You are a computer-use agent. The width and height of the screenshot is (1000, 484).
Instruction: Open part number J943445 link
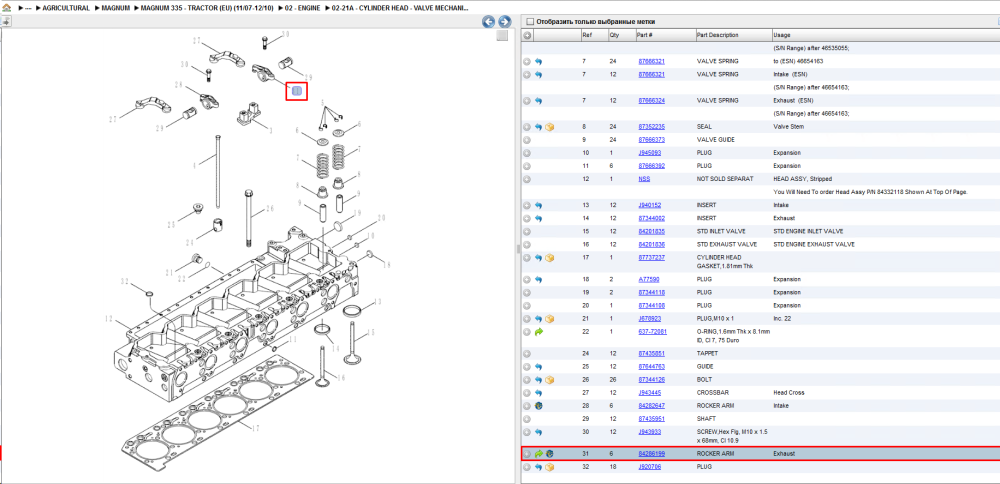pyautogui.click(x=650, y=393)
